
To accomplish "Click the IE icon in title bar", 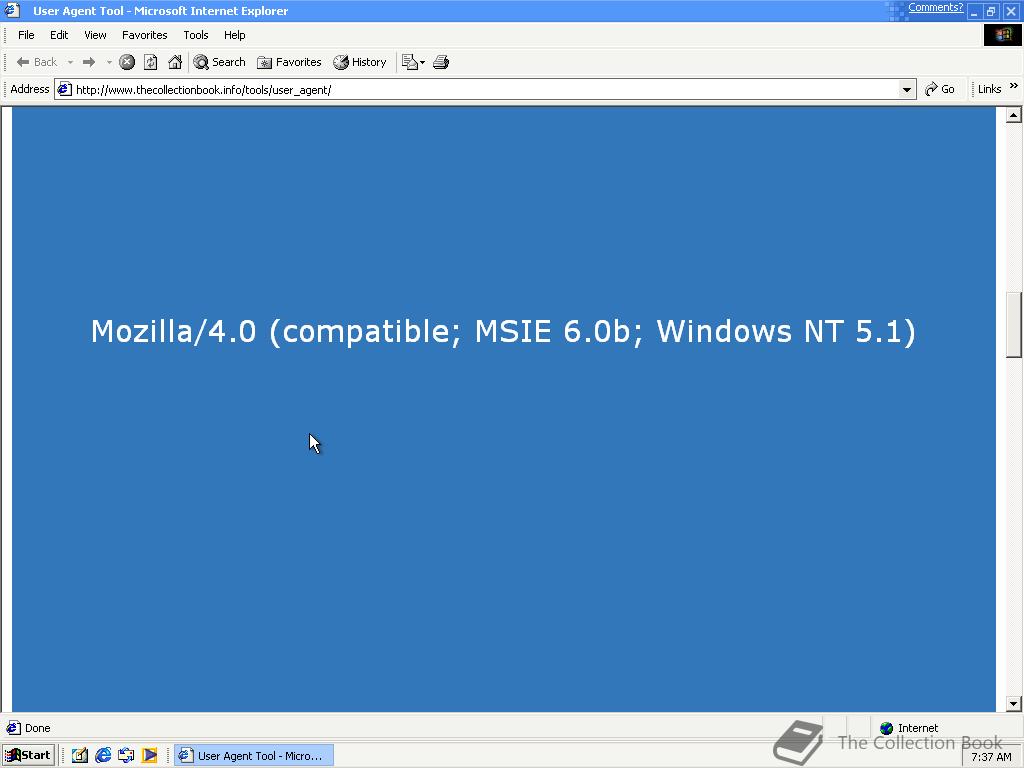I will [x=12, y=10].
